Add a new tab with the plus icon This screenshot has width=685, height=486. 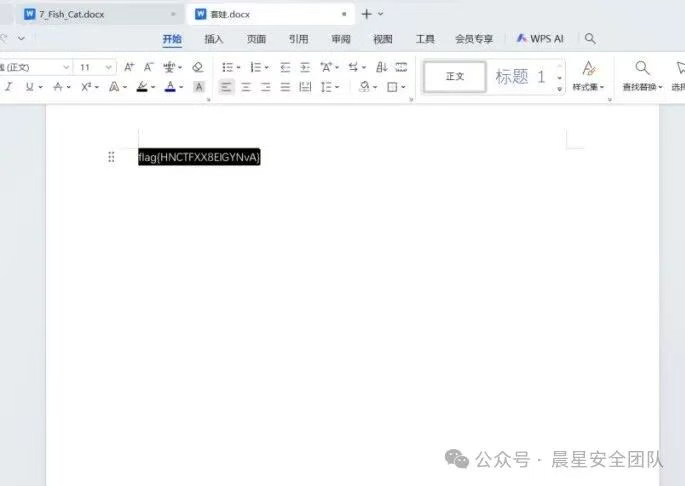coord(366,14)
